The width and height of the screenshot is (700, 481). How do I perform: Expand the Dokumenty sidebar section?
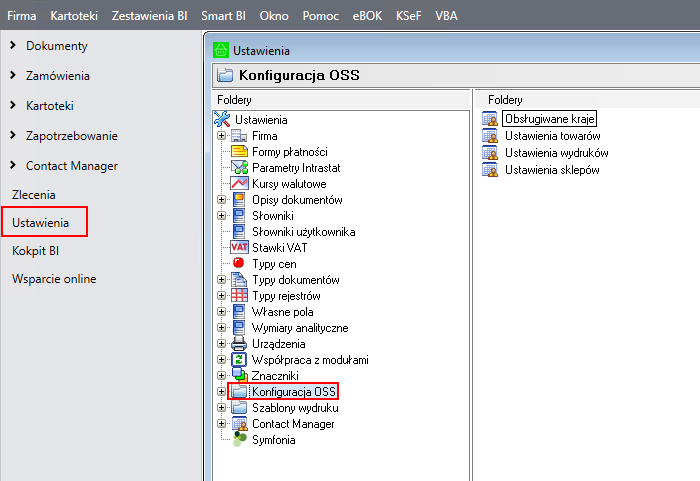[13, 46]
